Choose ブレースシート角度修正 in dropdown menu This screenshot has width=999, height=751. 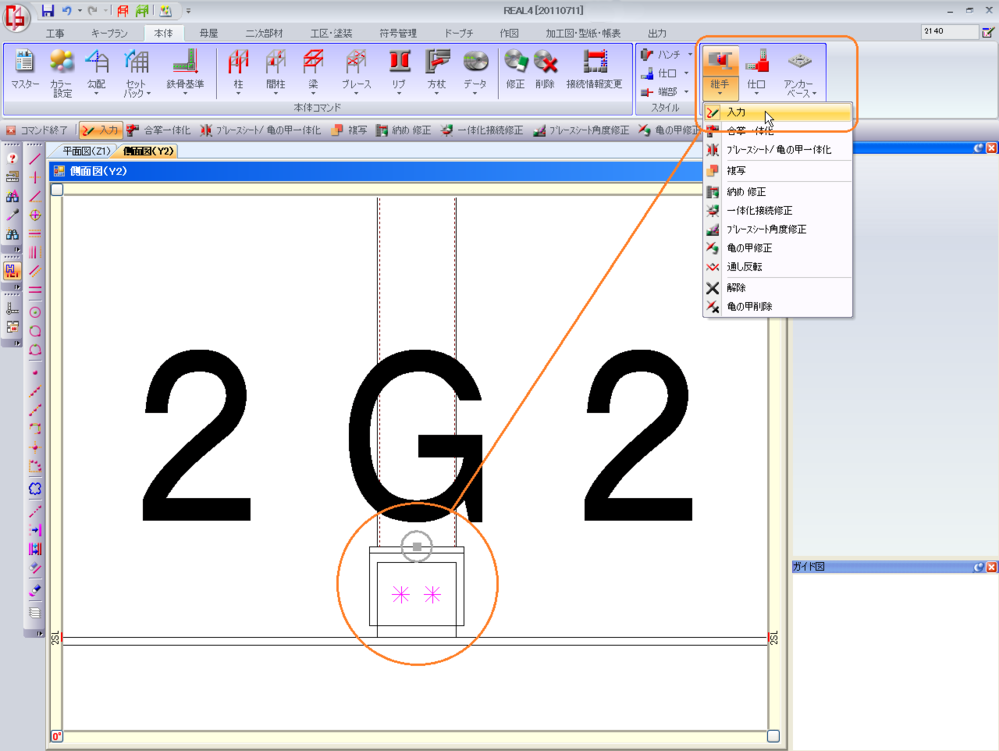[777, 229]
